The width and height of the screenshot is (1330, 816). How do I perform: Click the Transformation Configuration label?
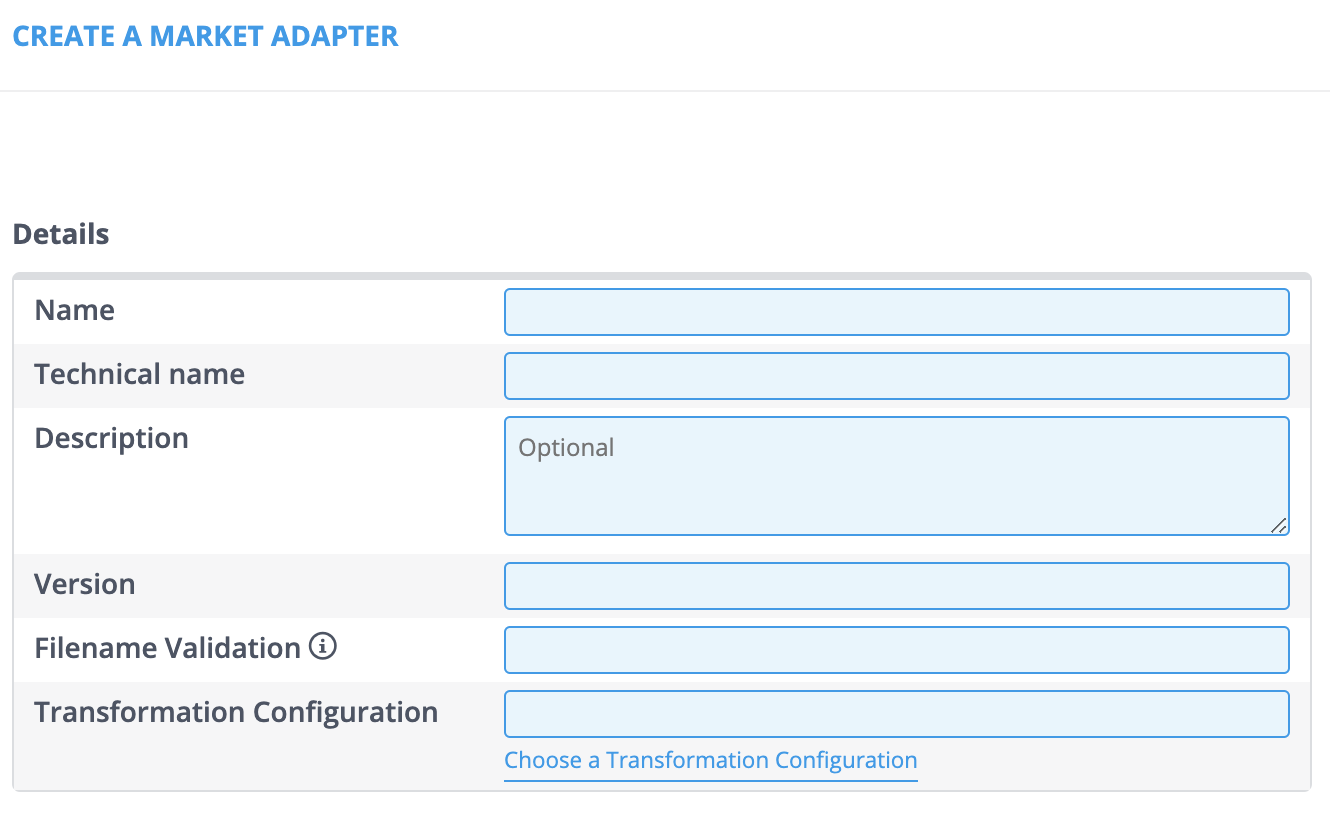click(x=236, y=712)
